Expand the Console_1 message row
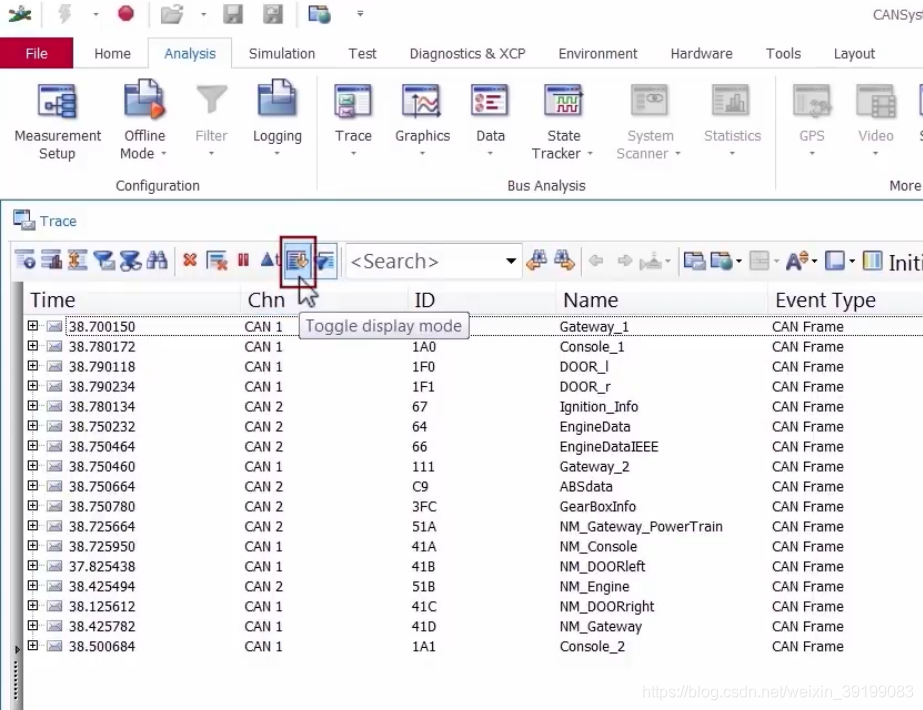 [x=32, y=346]
